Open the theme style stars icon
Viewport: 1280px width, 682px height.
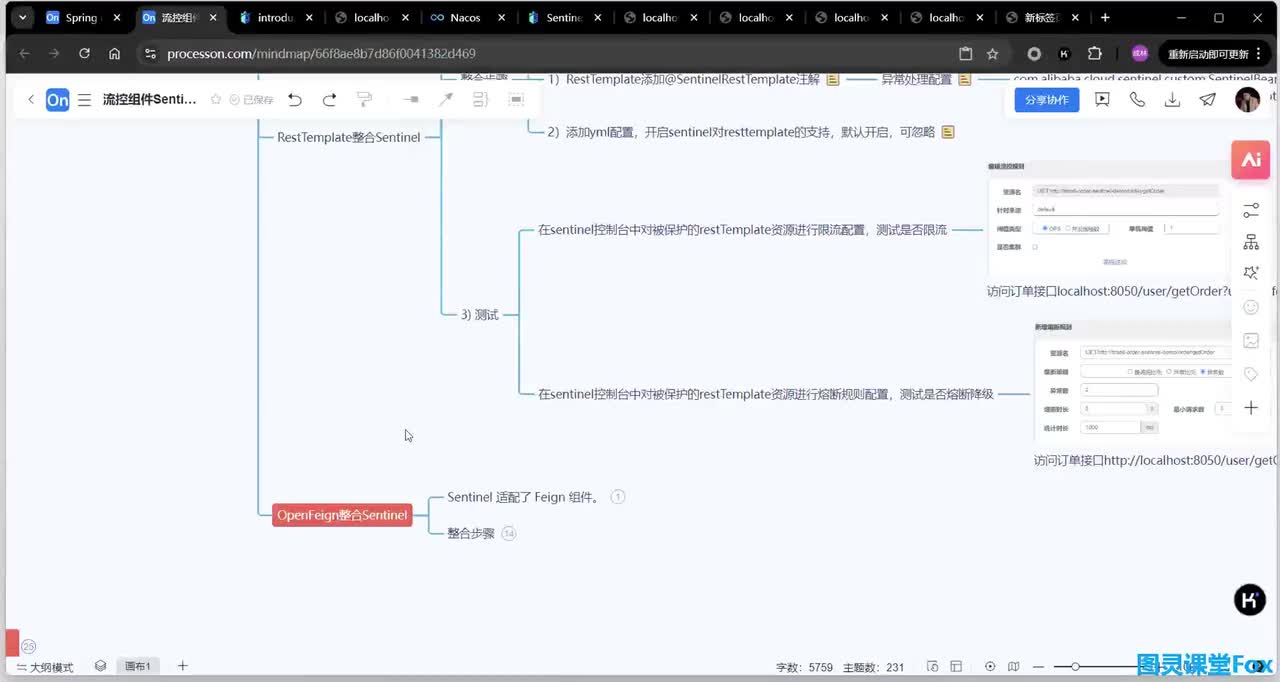click(x=1251, y=273)
